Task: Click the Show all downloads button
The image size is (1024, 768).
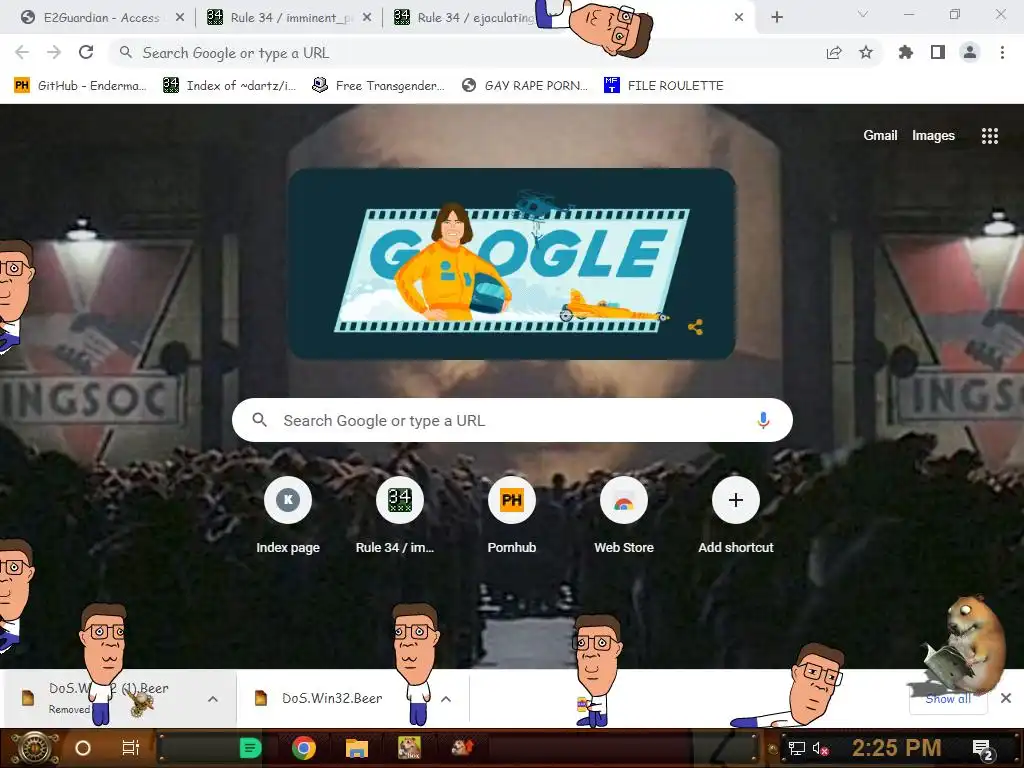Action: (x=948, y=699)
